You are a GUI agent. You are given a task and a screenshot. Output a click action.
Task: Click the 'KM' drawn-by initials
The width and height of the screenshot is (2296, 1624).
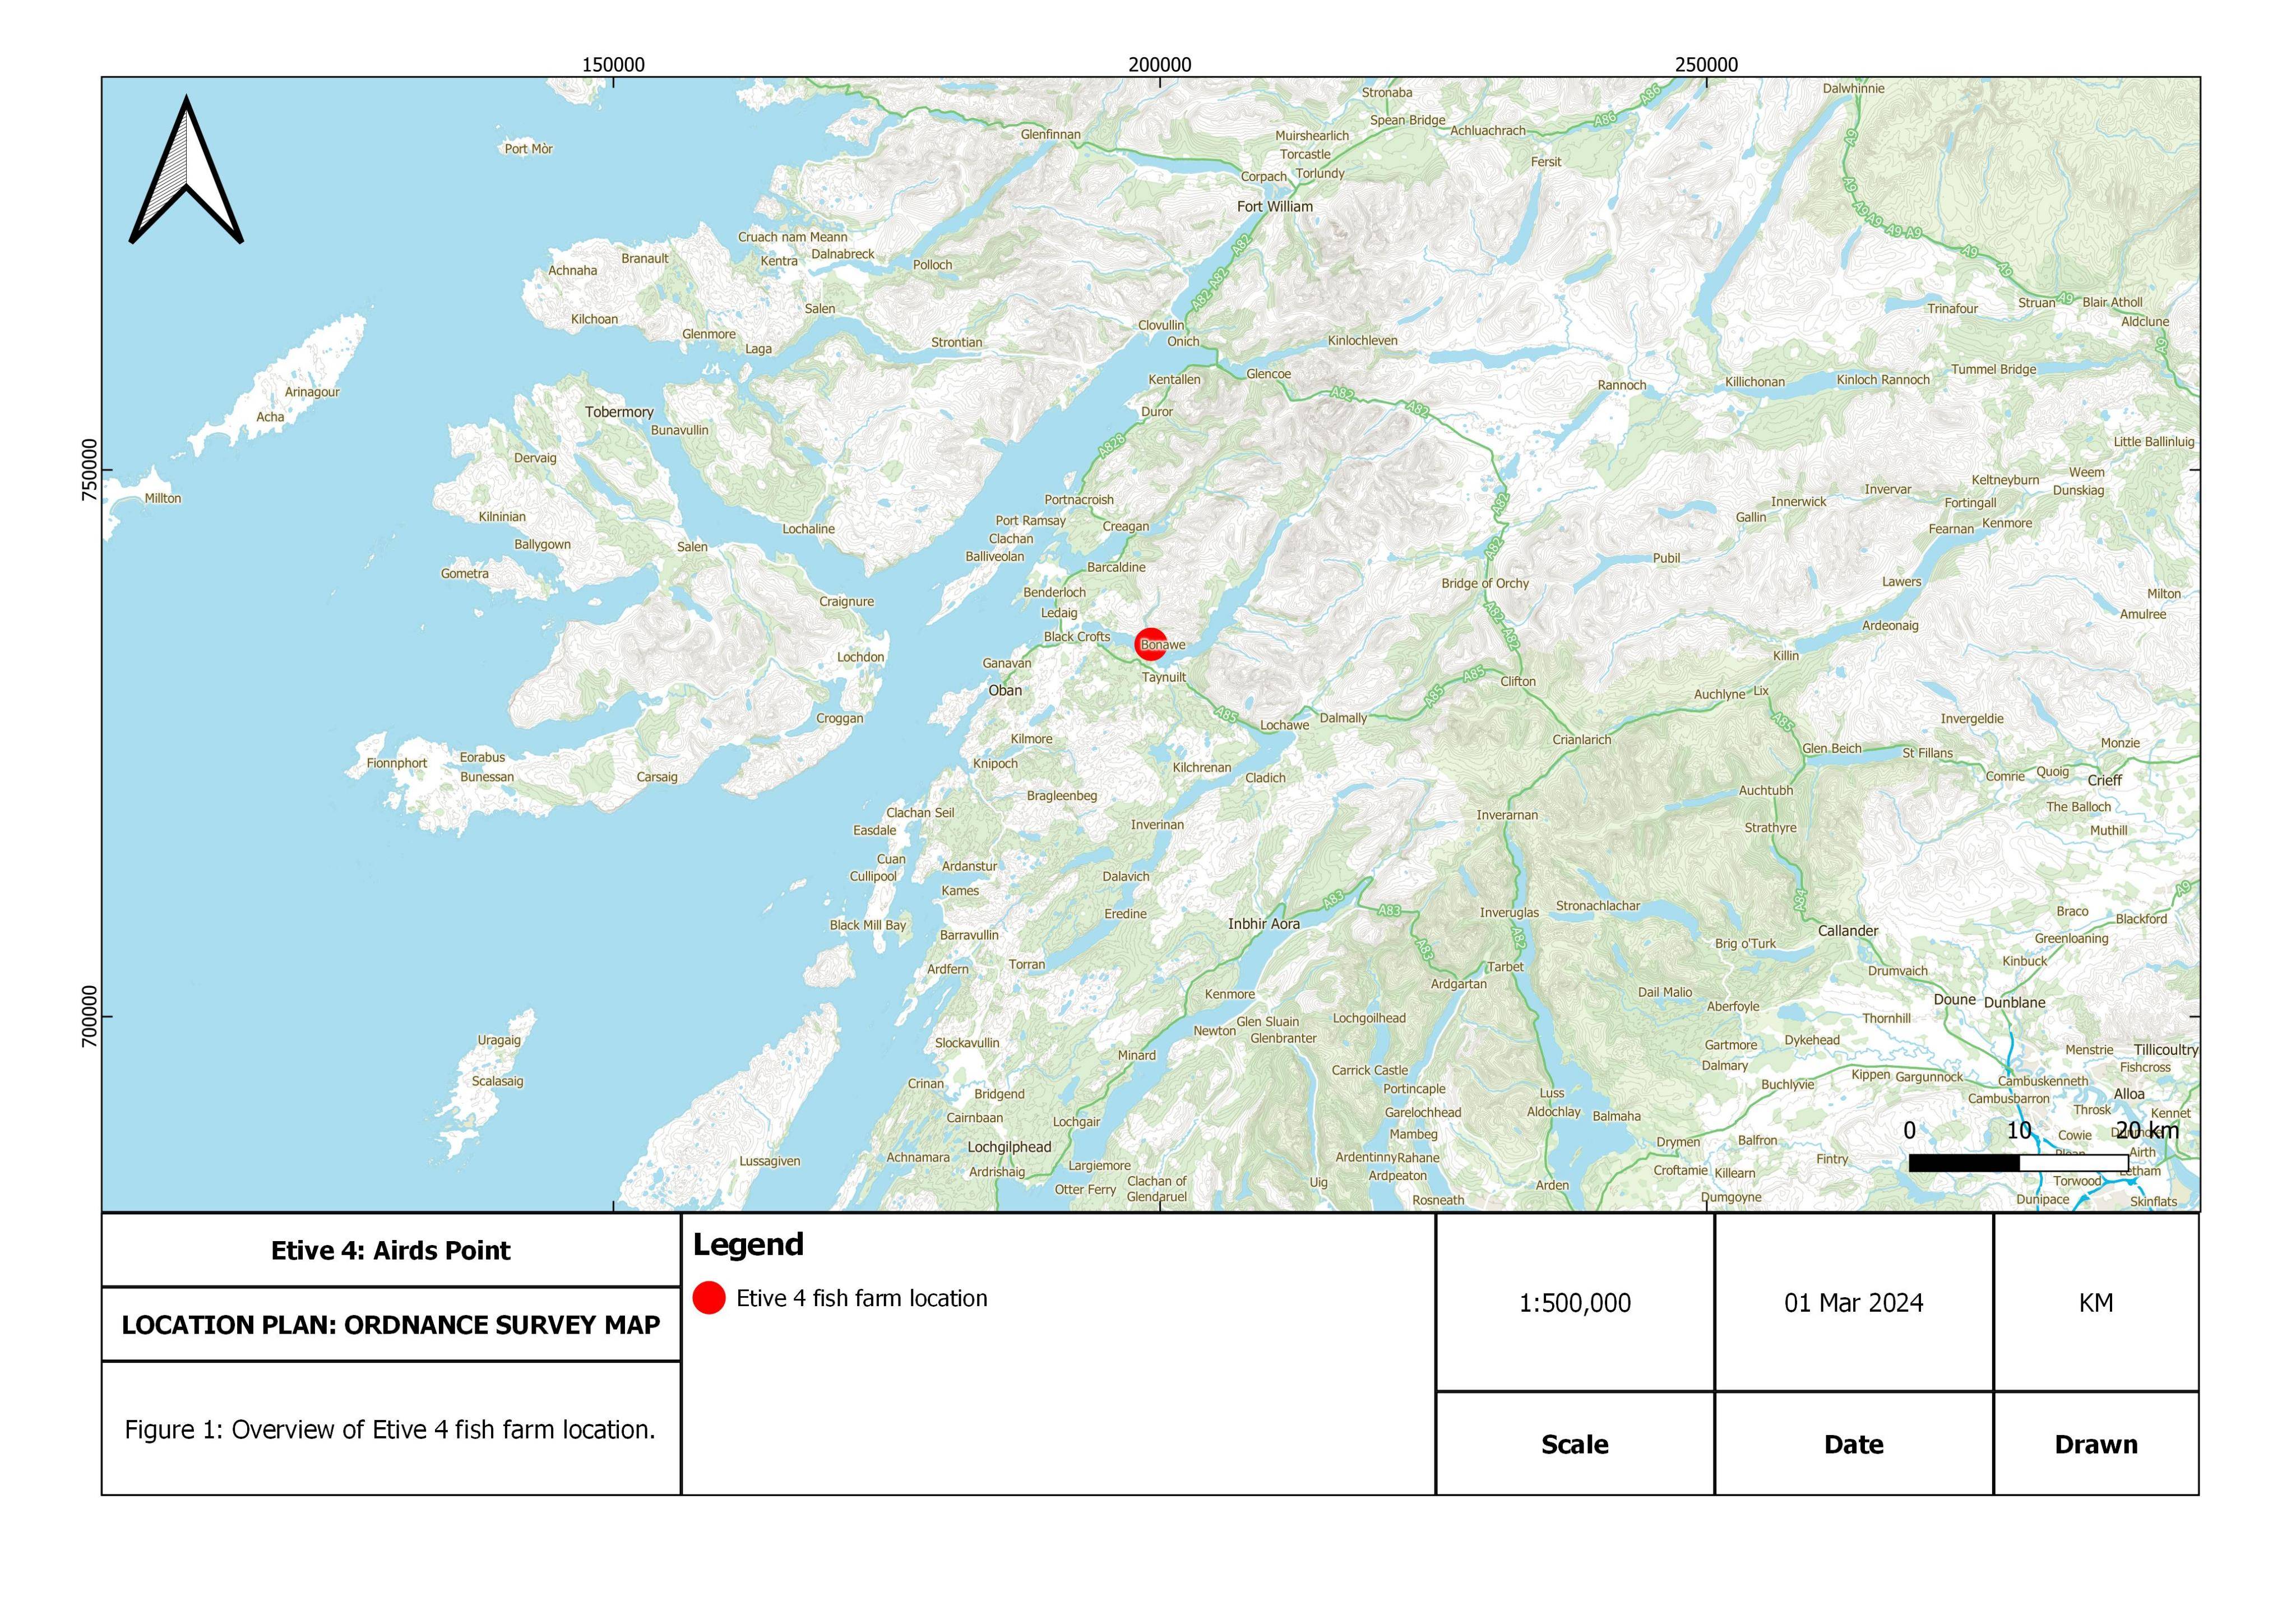[x=2096, y=1303]
